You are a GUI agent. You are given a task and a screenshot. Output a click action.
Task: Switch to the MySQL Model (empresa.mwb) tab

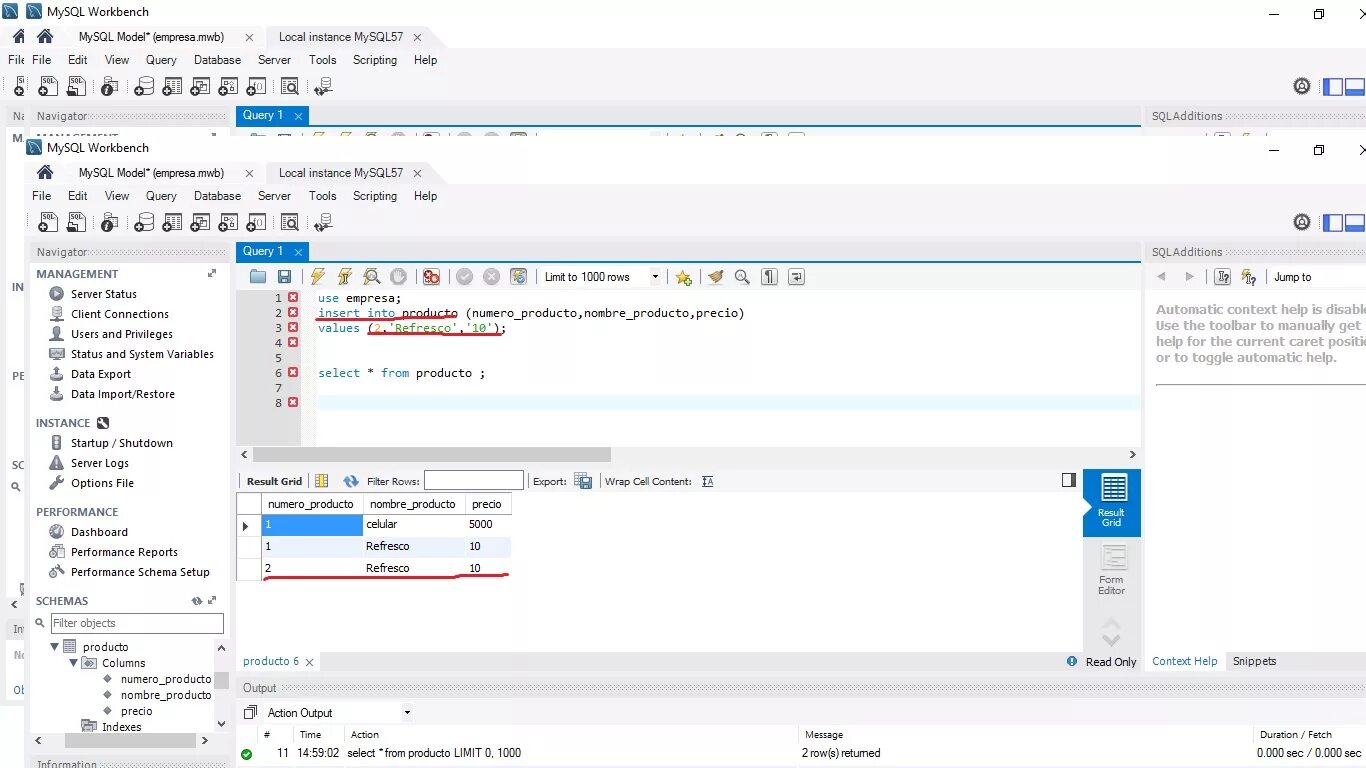151,173
